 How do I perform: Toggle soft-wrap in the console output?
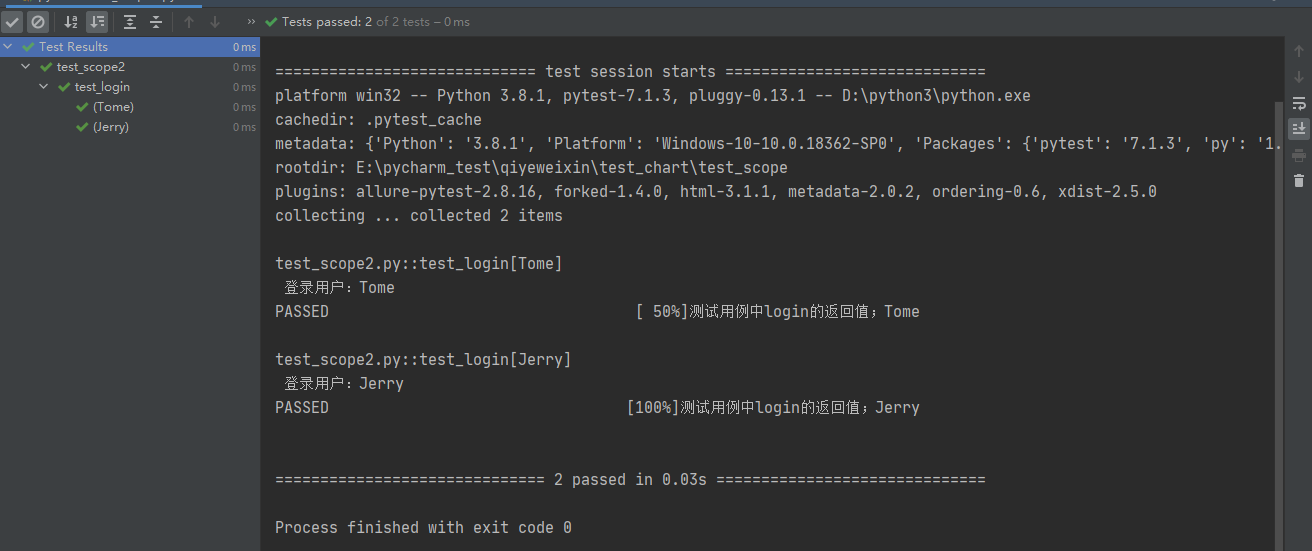click(x=1299, y=103)
